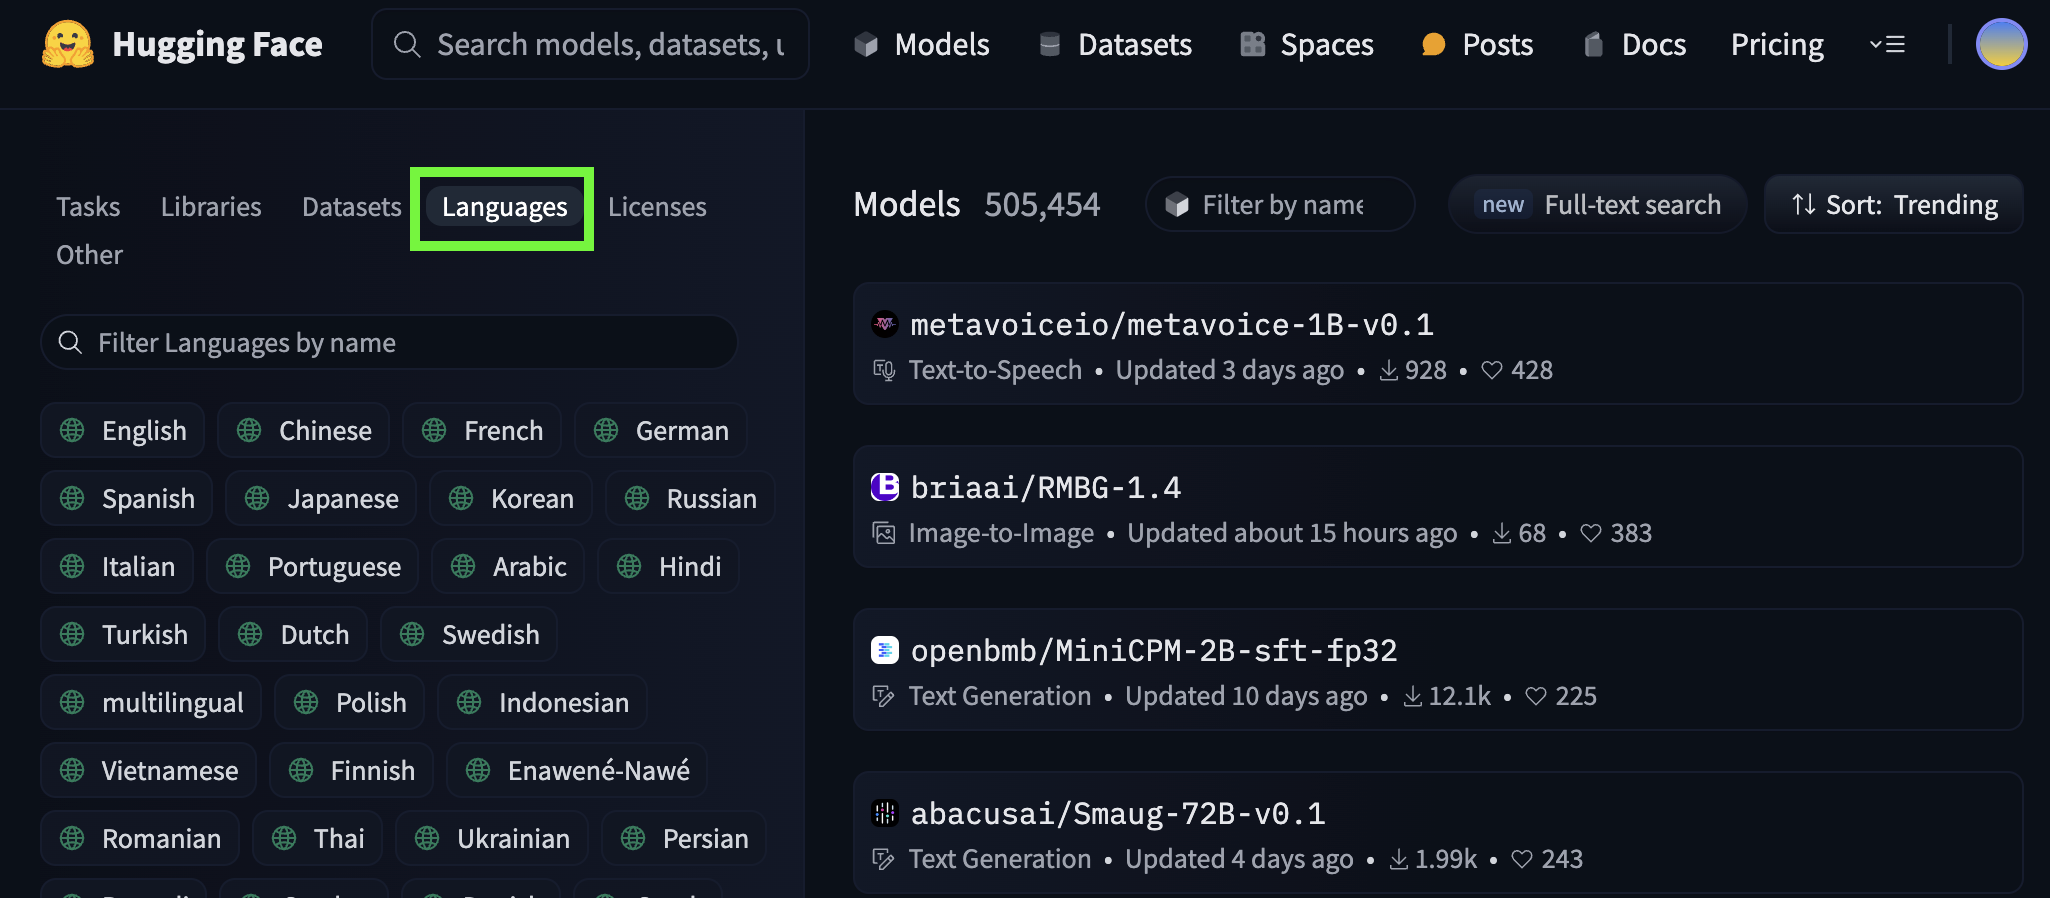Click the cube icon in Filter by name

coord(1178,205)
